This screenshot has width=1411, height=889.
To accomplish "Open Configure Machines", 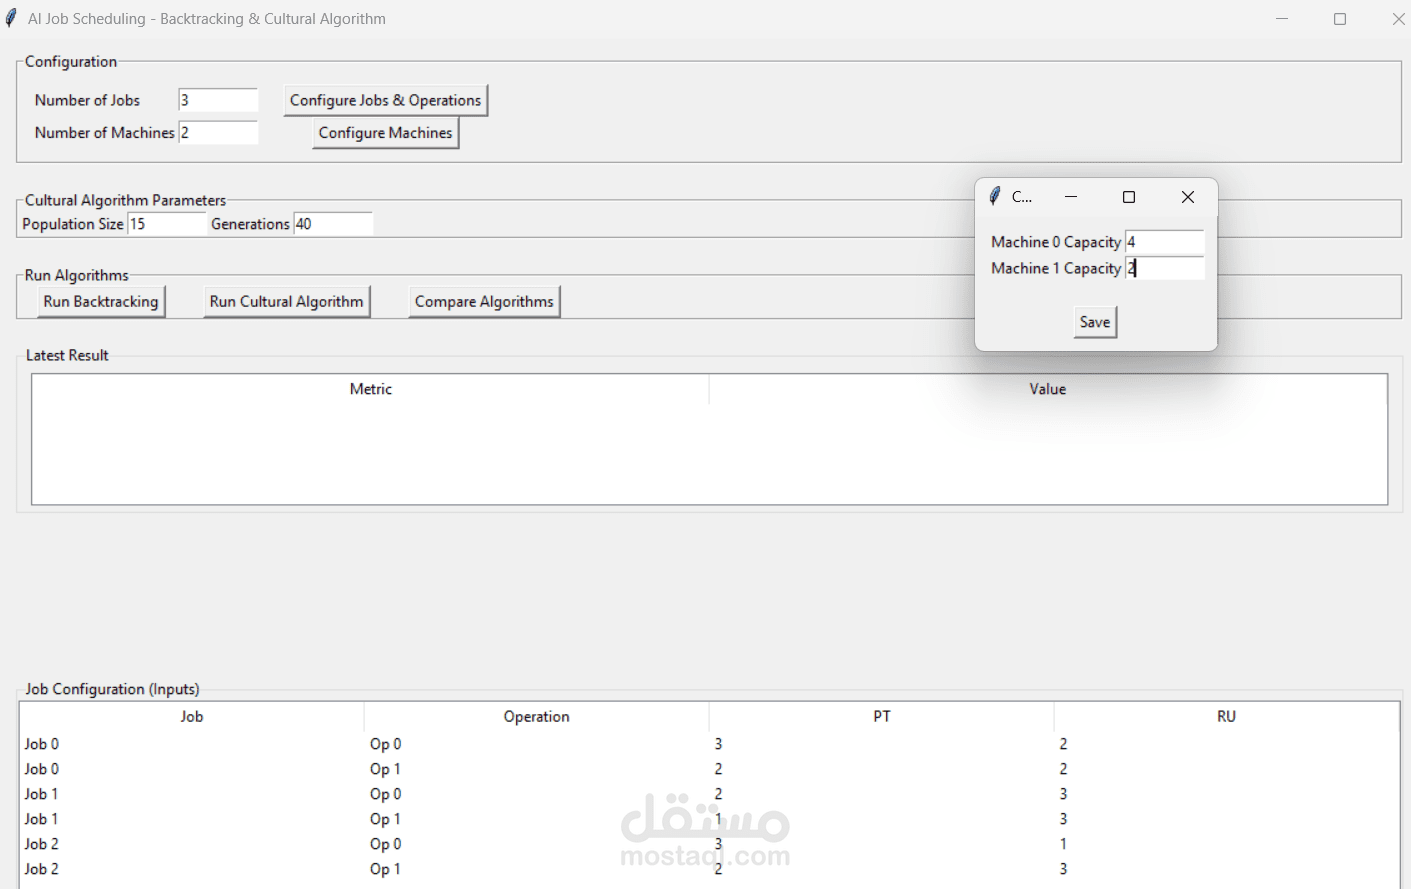I will (385, 132).
